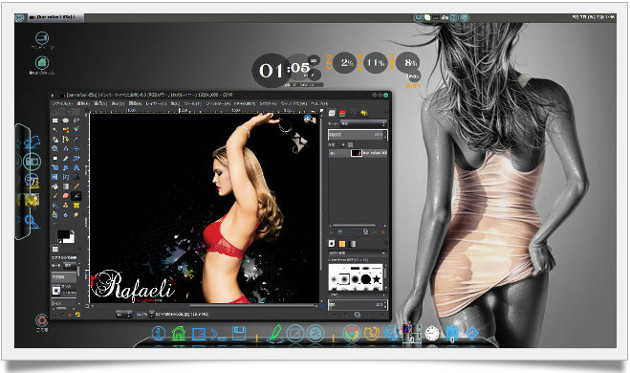The width and height of the screenshot is (630, 373).
Task: Select the Move tool
Action: [x=76, y=149]
